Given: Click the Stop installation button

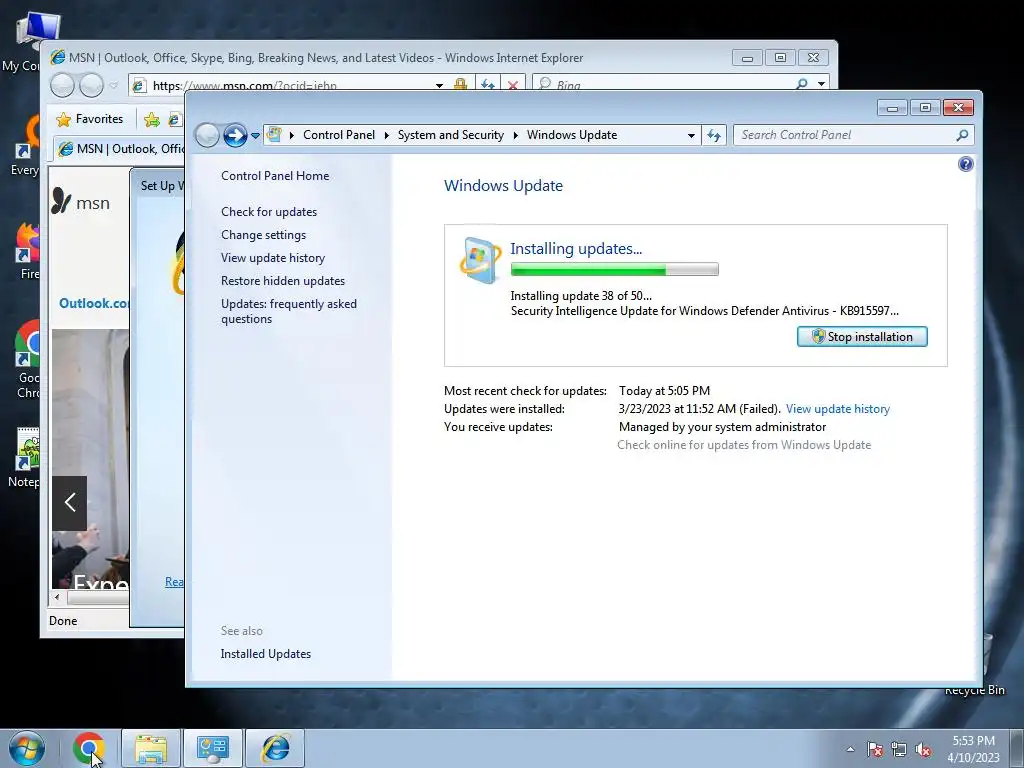Looking at the screenshot, I should pyautogui.click(x=862, y=336).
